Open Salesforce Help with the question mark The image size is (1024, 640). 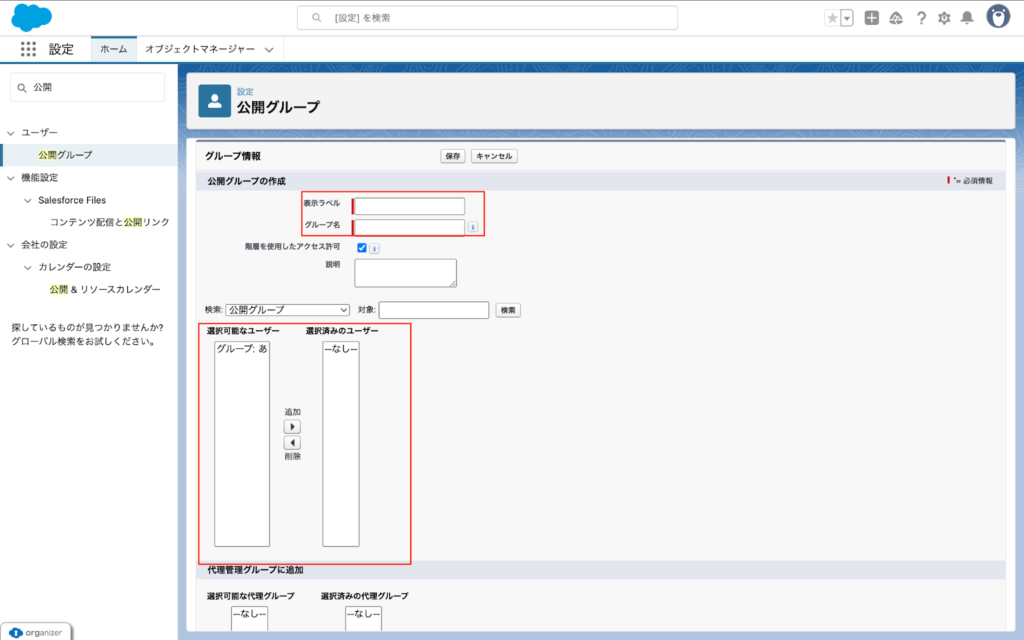[x=921, y=17]
